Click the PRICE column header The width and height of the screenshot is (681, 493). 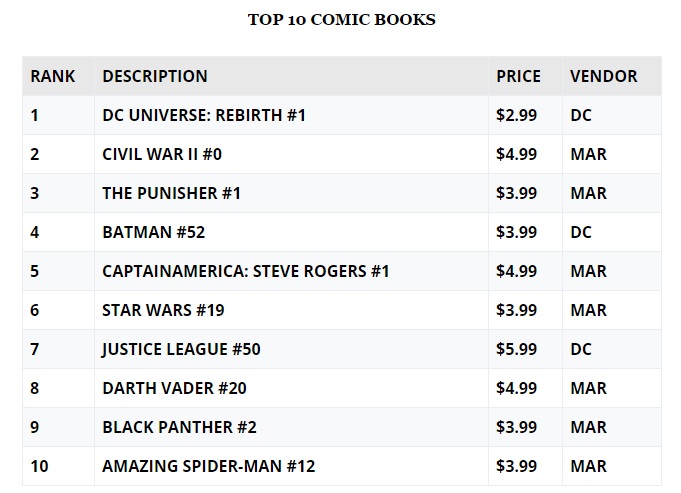518,76
